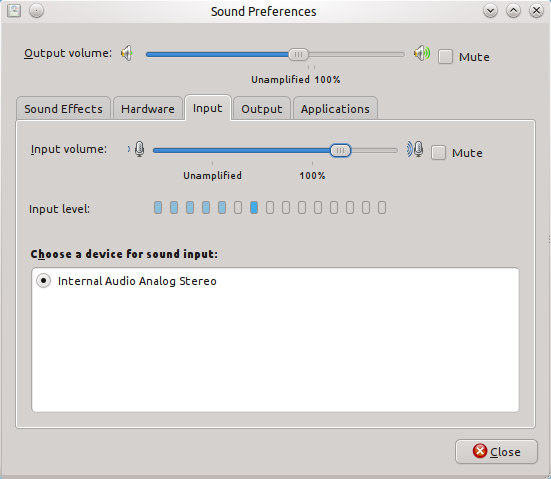Select the Internal Audio Analog Stereo radio button
Screen dimensions: 551x479
coord(44,281)
